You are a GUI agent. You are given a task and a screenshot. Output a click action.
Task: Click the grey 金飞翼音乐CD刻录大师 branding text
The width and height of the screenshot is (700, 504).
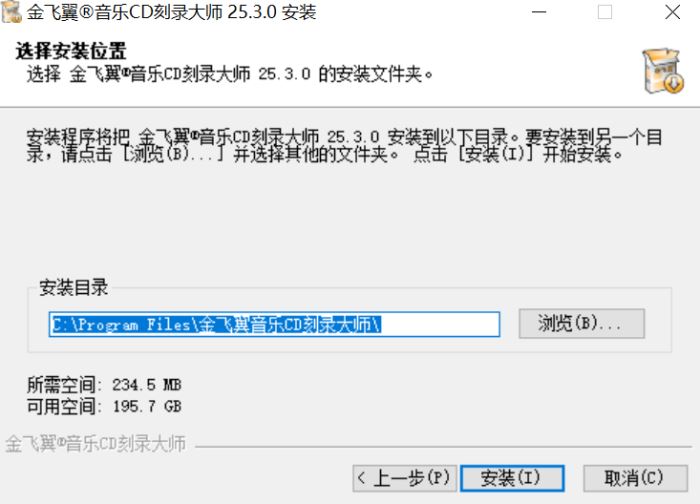pyautogui.click(x=96, y=444)
